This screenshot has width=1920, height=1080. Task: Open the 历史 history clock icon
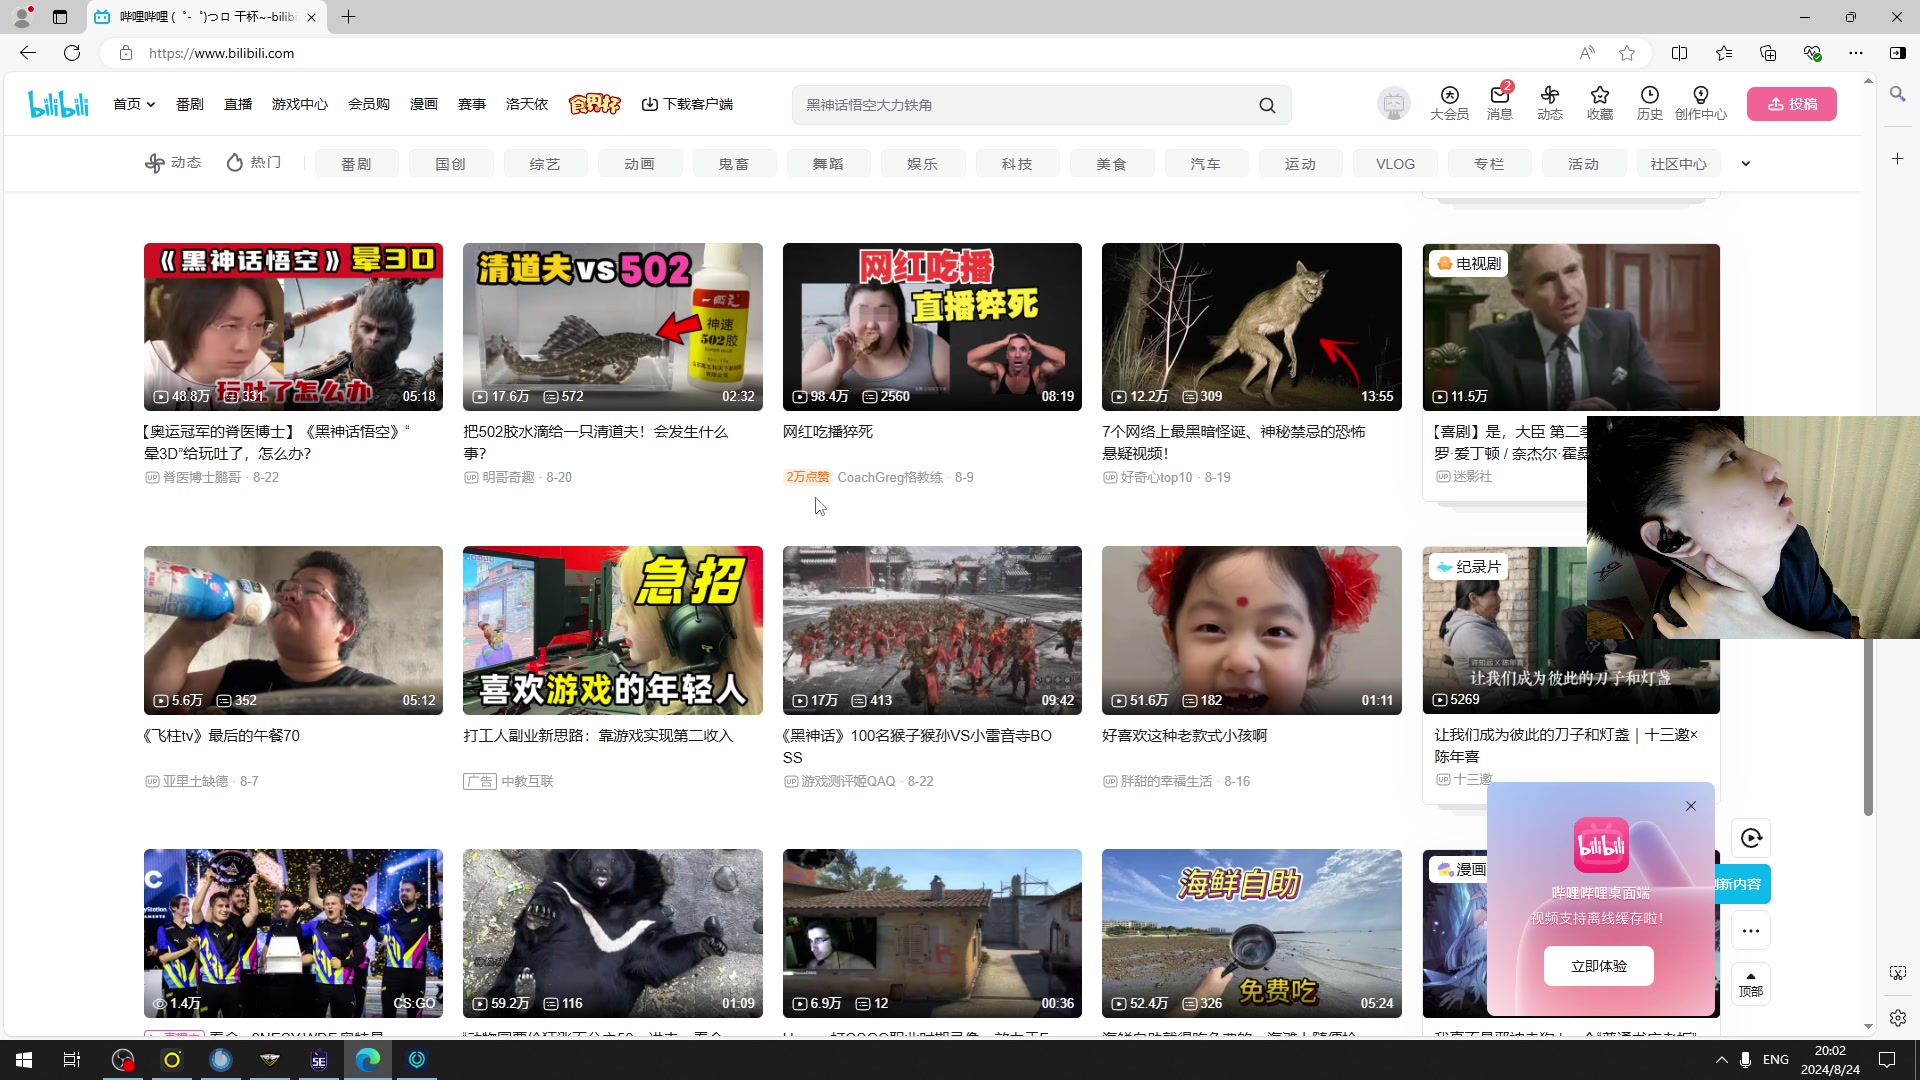(1649, 103)
